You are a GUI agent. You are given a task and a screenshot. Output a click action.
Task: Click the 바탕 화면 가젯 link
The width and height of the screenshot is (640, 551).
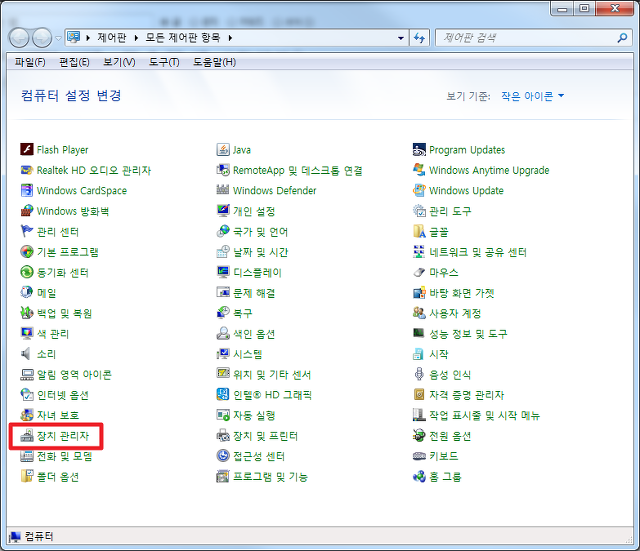[462, 293]
